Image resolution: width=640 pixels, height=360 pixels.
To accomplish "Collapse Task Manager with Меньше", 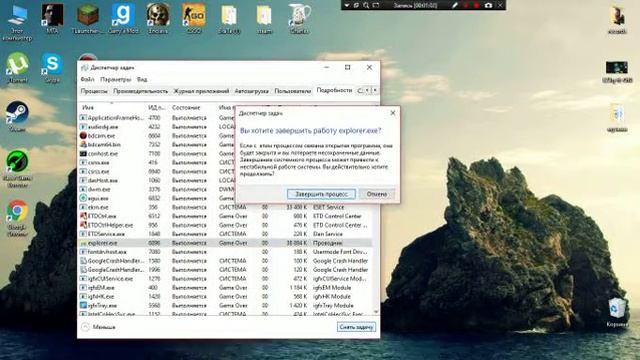I will coord(98,327).
